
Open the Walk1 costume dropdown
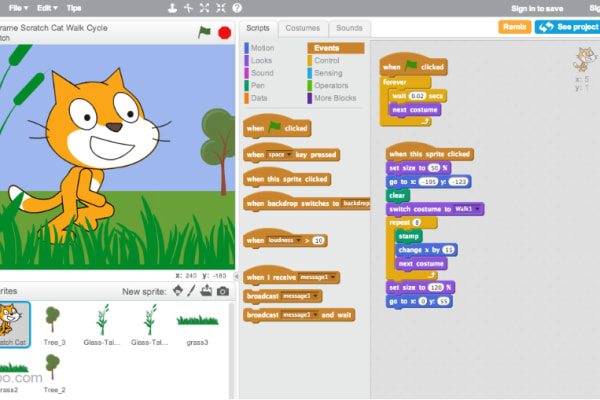[478, 209]
